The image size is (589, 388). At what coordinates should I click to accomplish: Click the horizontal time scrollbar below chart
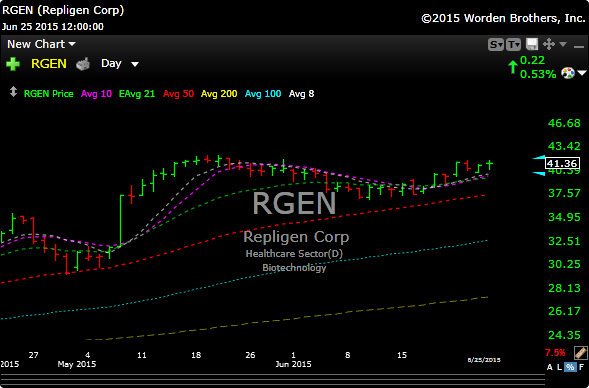272,379
